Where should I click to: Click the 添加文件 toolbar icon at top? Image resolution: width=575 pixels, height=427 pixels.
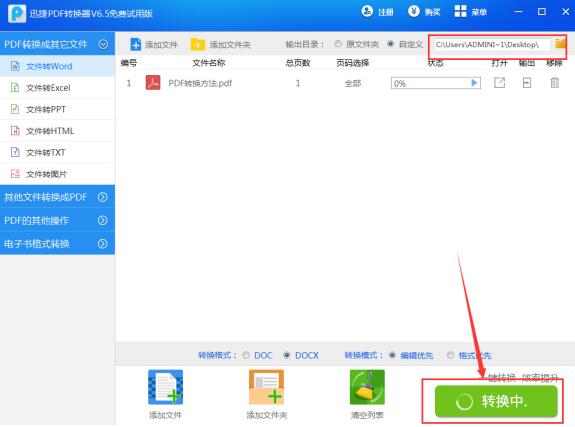pos(135,44)
